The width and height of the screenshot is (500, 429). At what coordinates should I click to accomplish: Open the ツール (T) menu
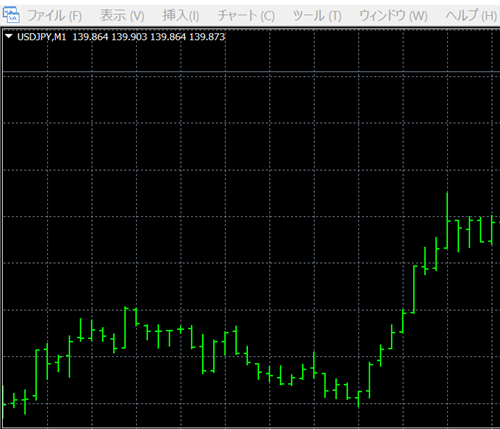tap(317, 16)
